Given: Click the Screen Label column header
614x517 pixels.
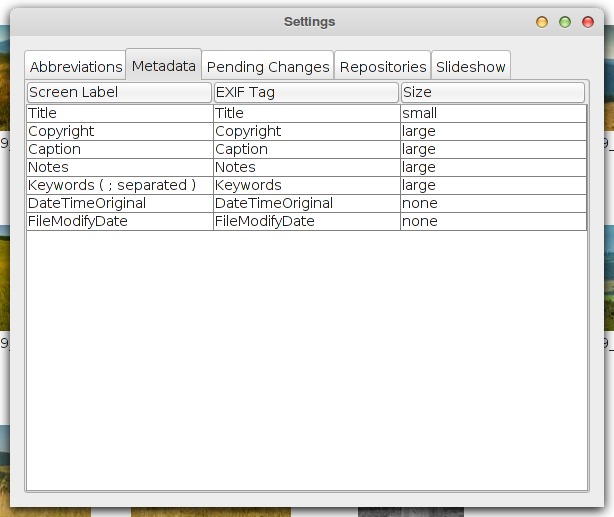Looking at the screenshot, I should [119, 92].
